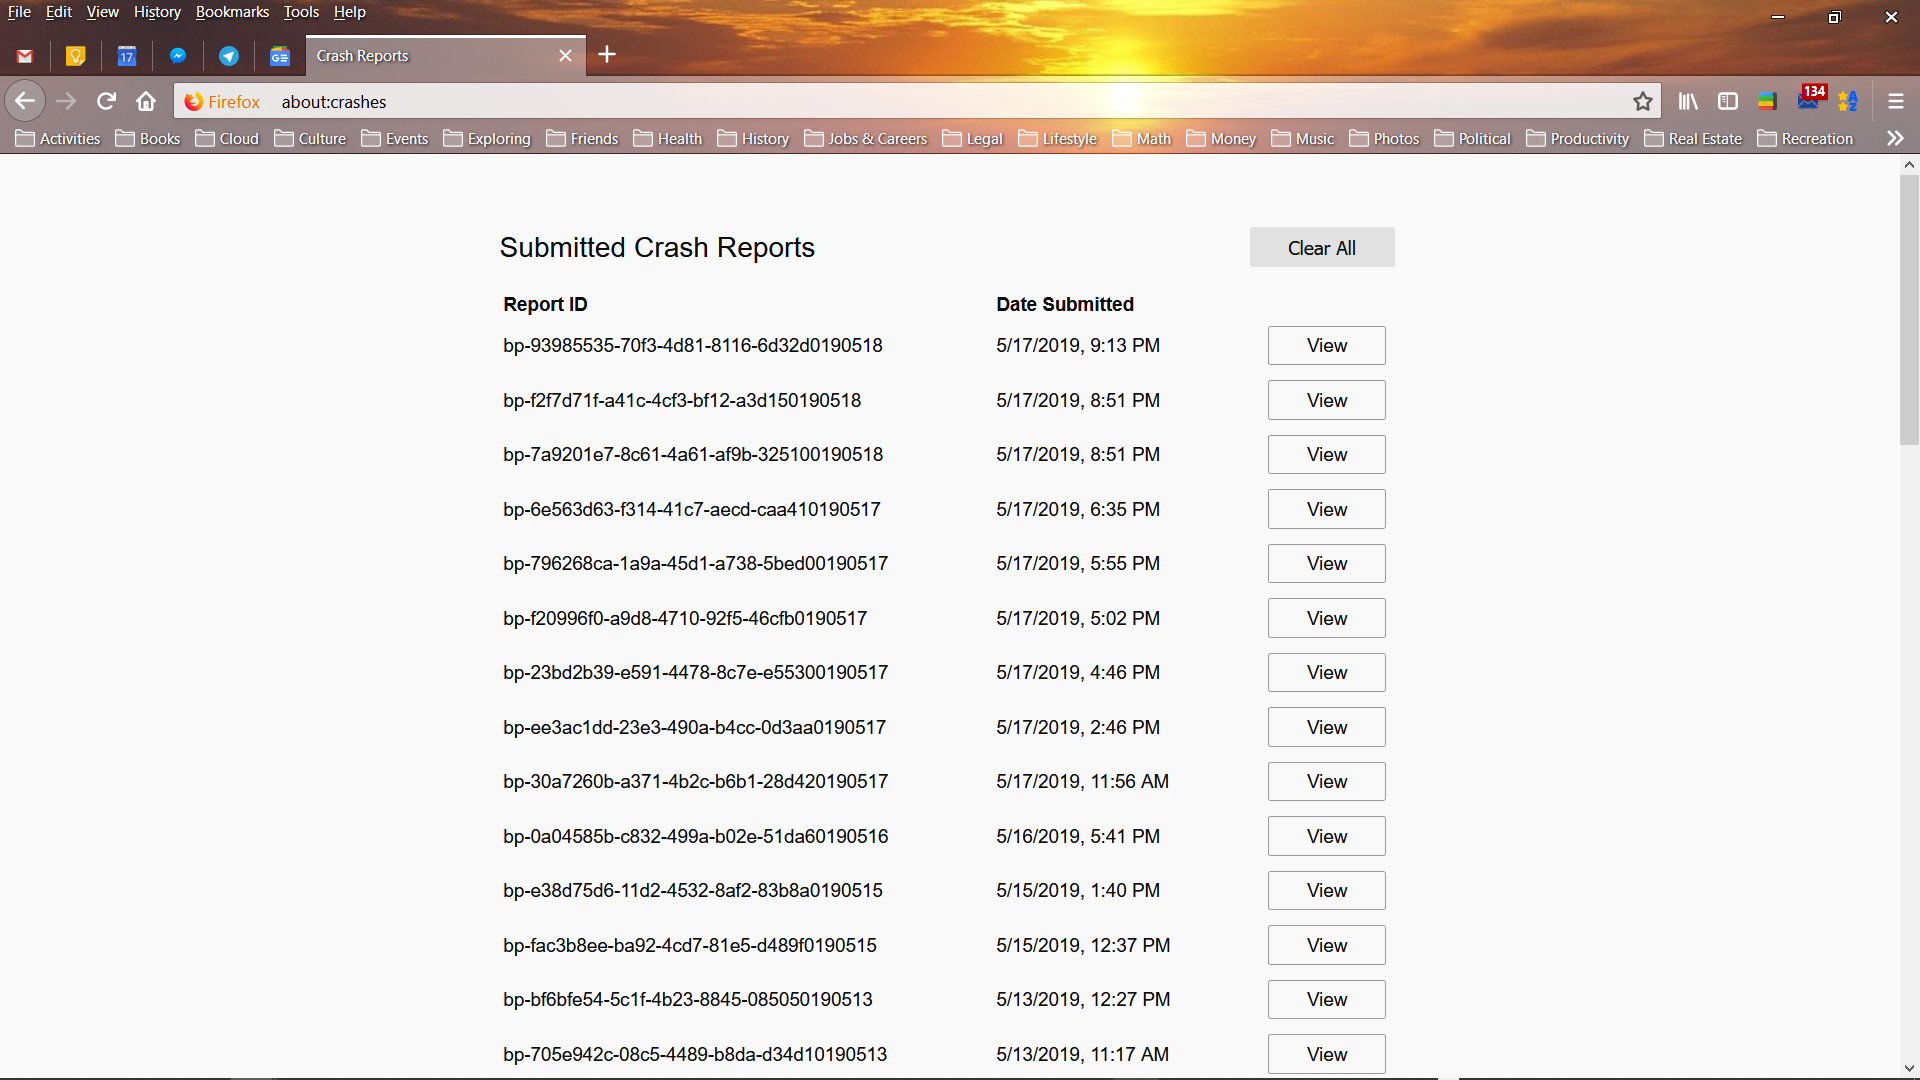Click the multicolor bars extension icon
Viewport: 1920px width, 1080px height.
click(x=1768, y=101)
